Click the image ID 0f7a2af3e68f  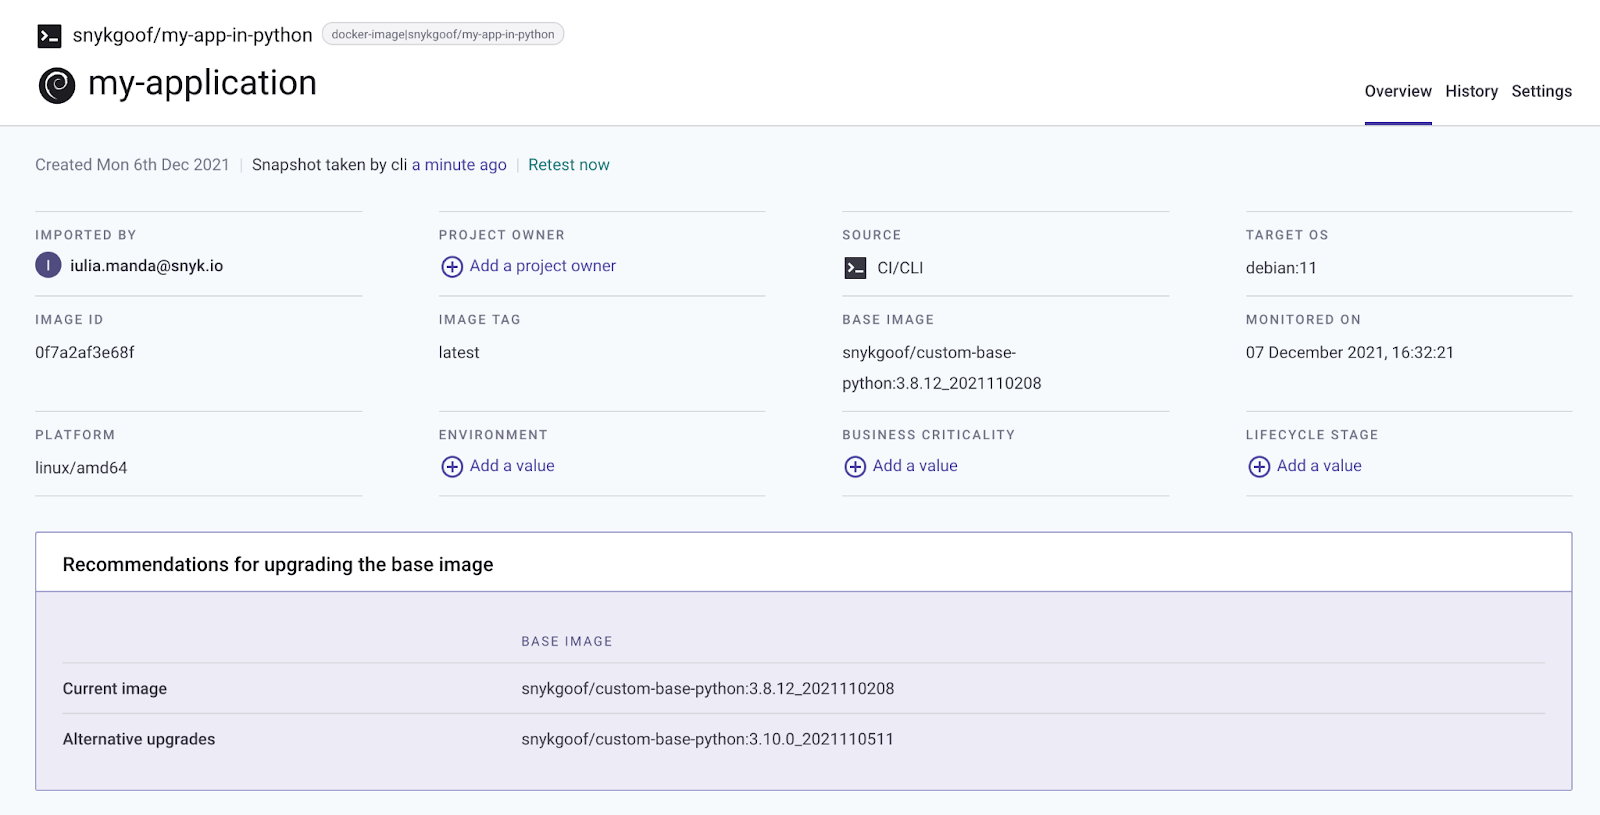(x=85, y=352)
